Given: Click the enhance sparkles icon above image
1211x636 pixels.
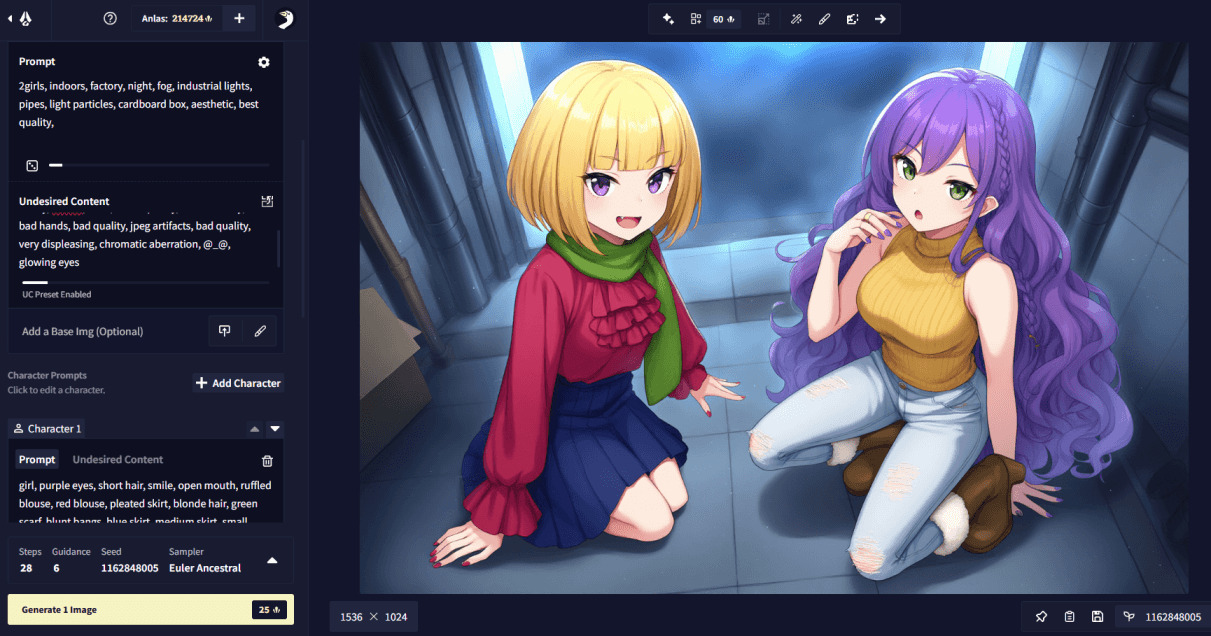Looking at the screenshot, I should (x=669, y=19).
